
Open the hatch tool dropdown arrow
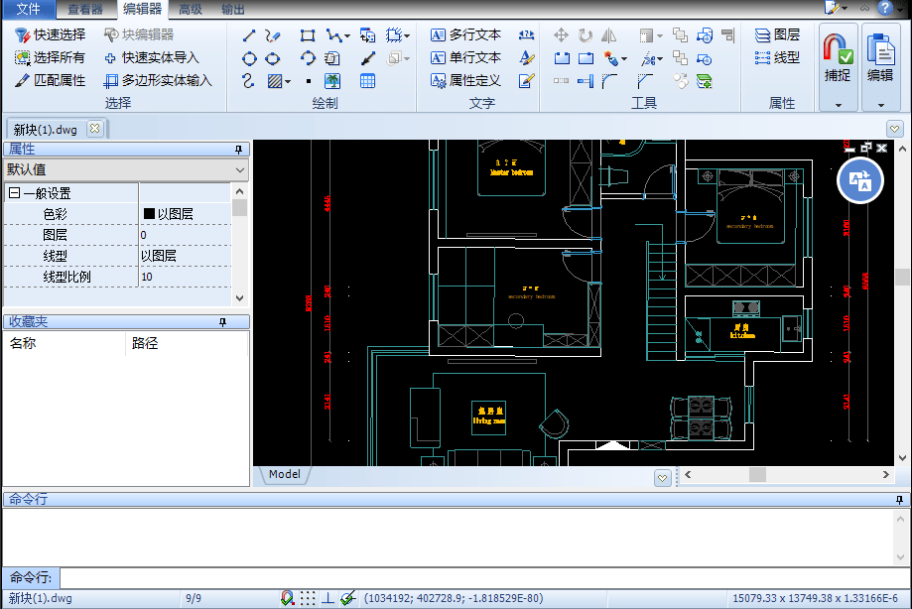point(288,81)
